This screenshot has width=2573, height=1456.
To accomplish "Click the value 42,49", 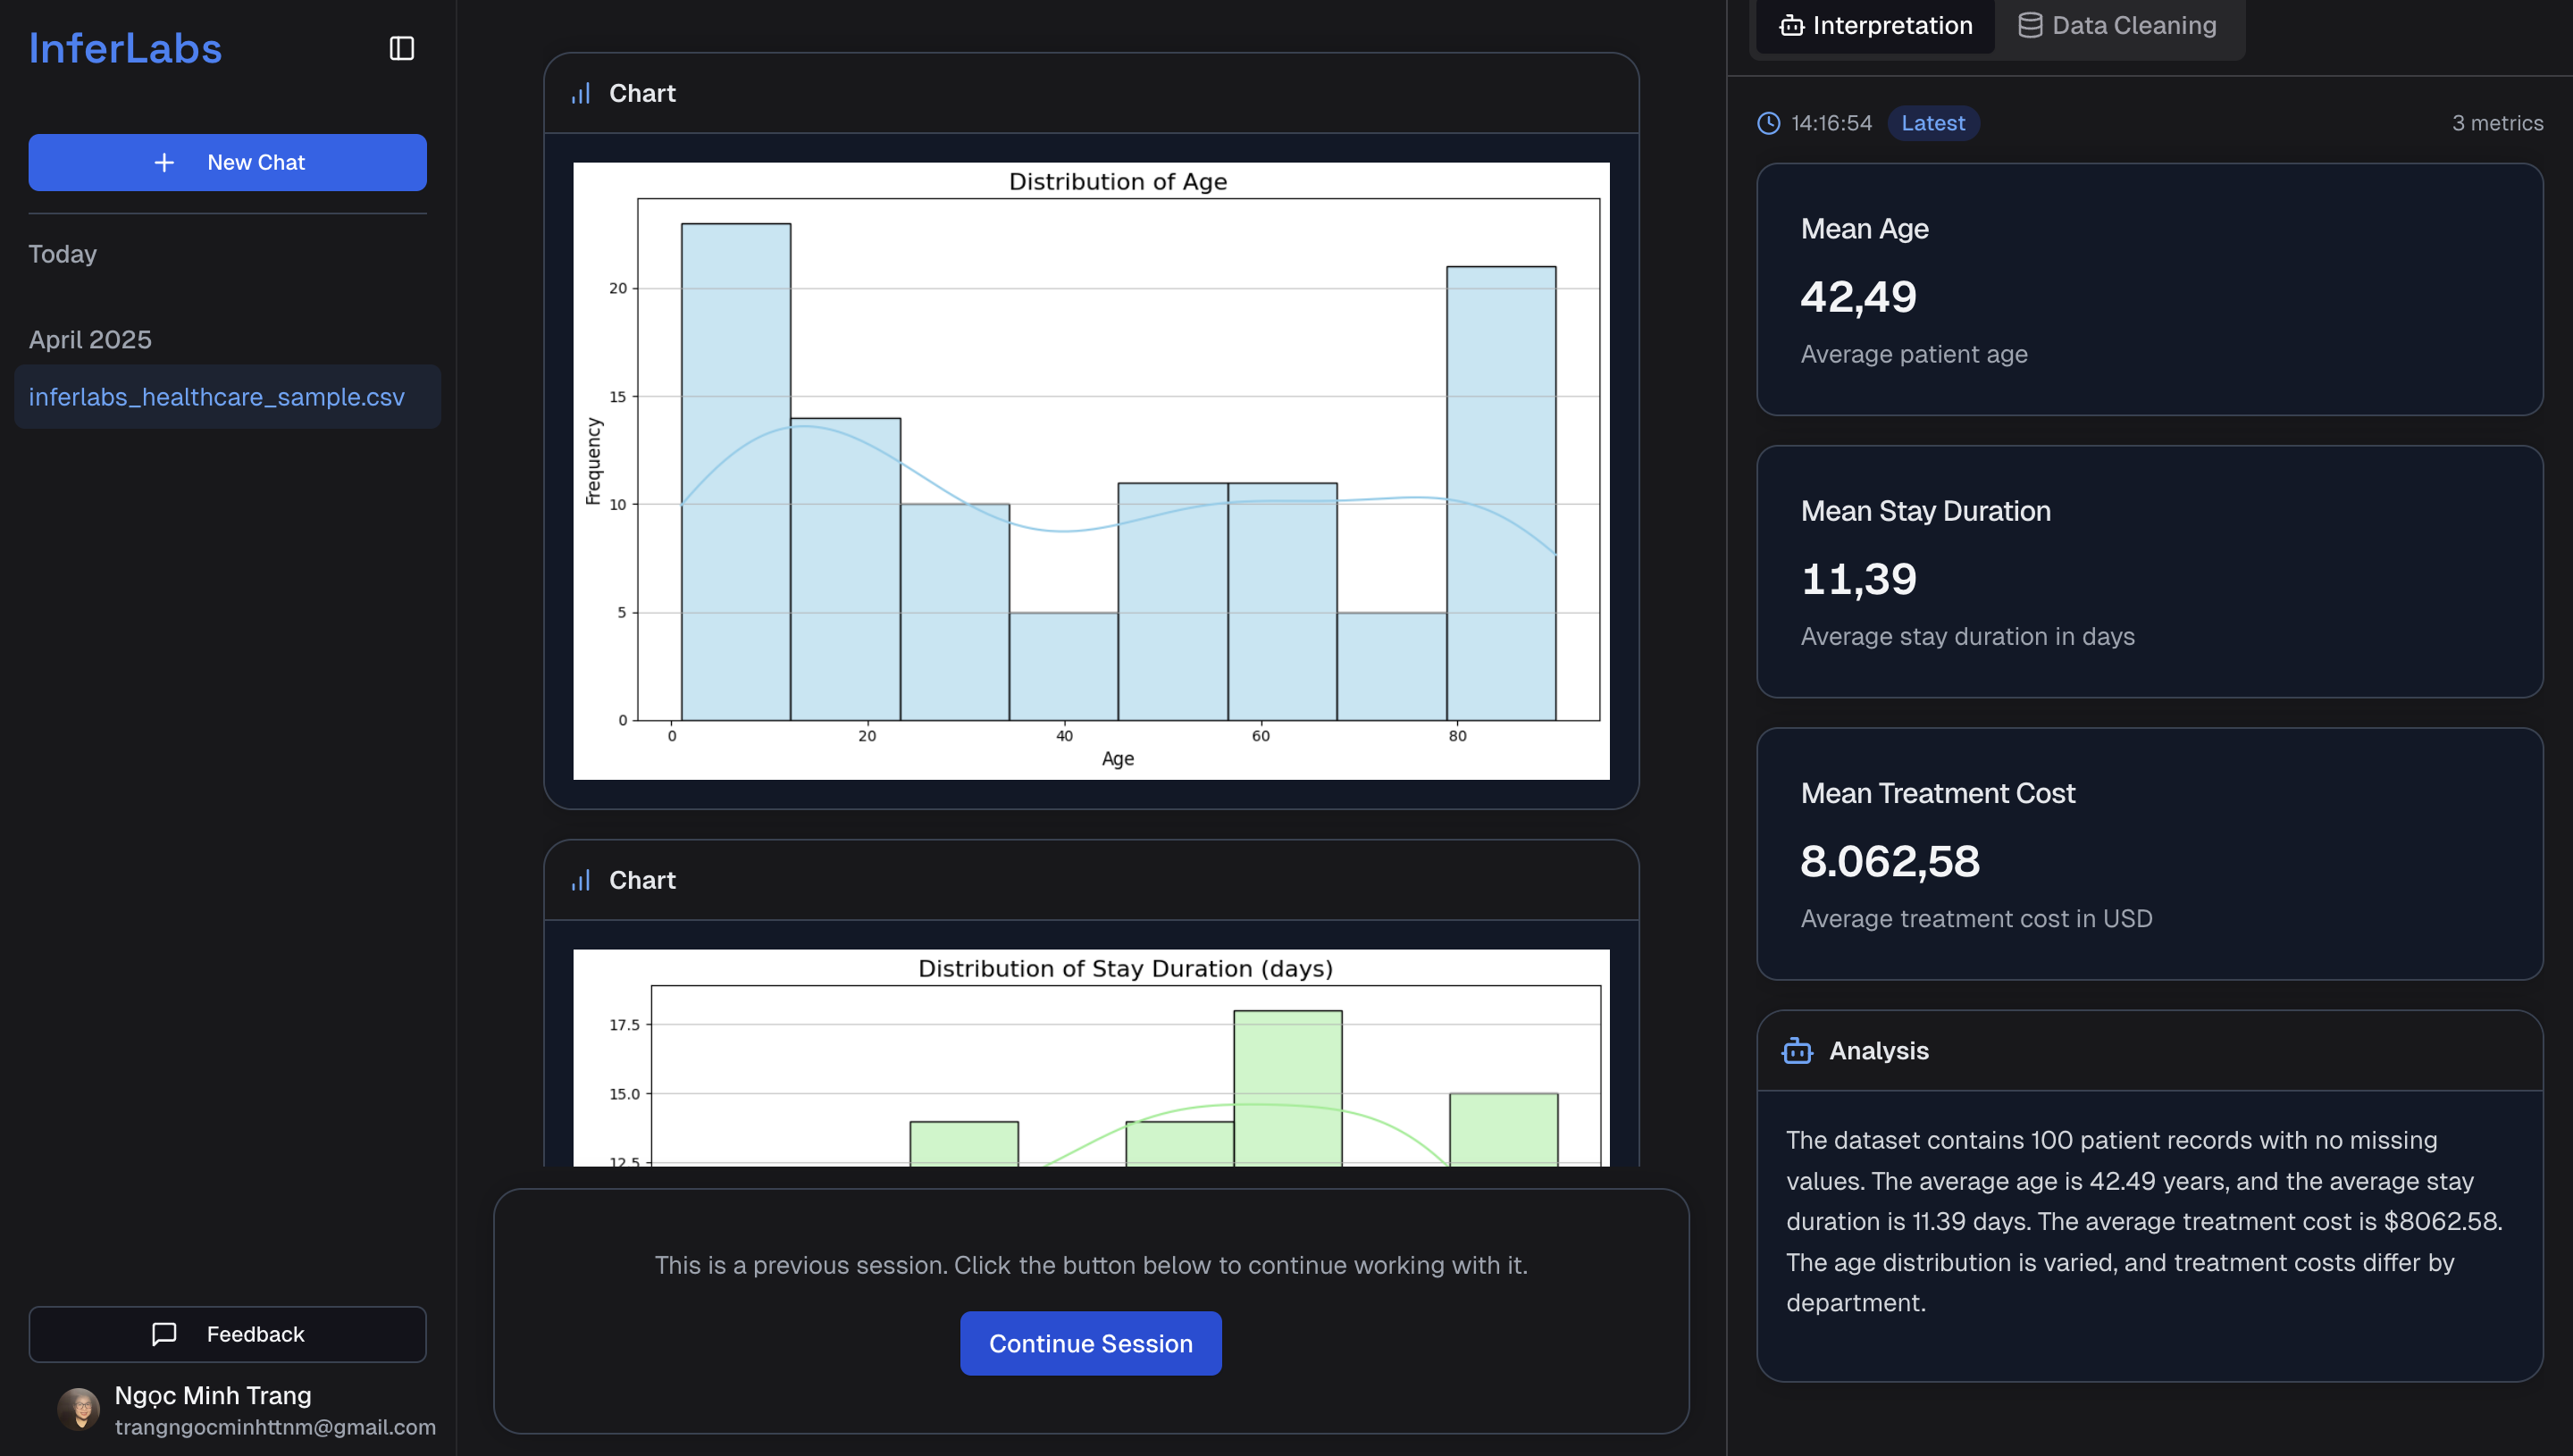I will tap(1858, 297).
